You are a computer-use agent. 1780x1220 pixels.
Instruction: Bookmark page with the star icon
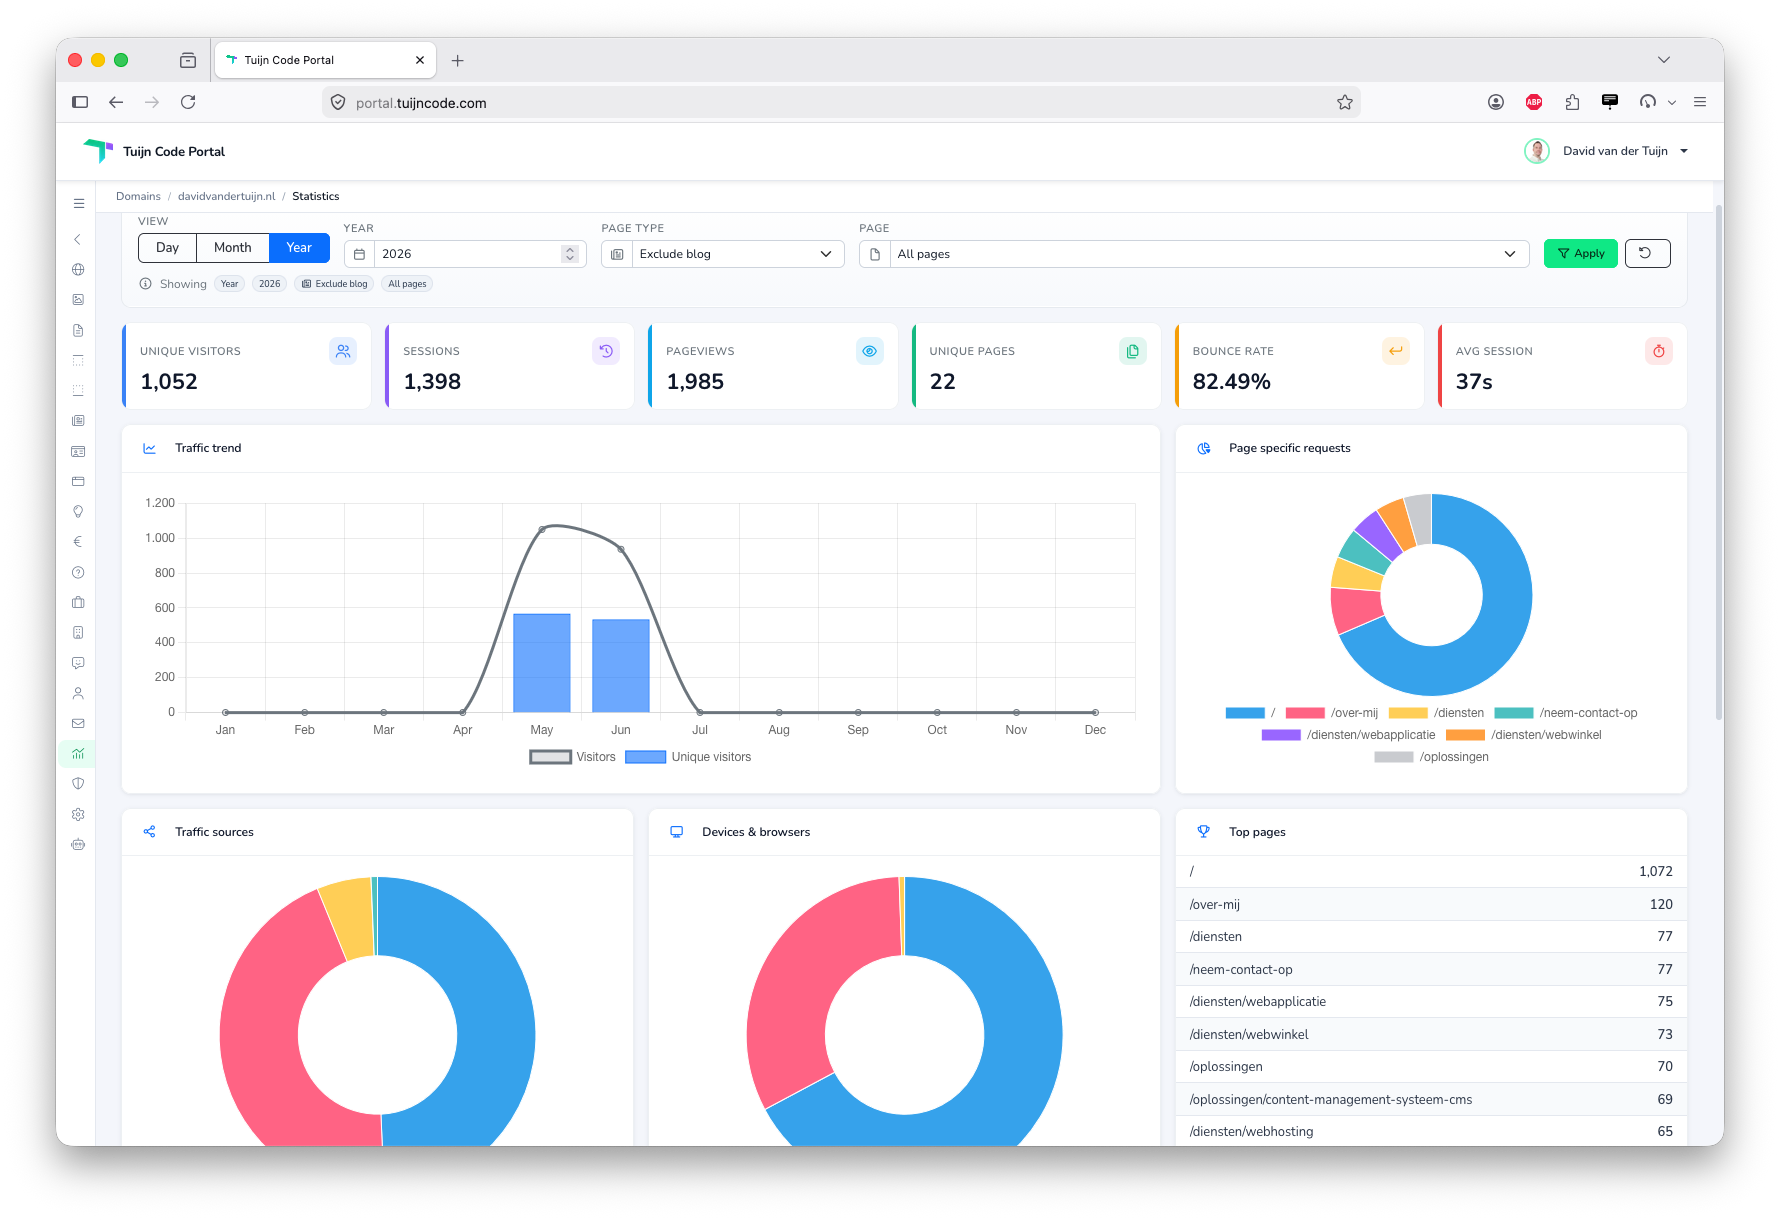pyautogui.click(x=1344, y=102)
